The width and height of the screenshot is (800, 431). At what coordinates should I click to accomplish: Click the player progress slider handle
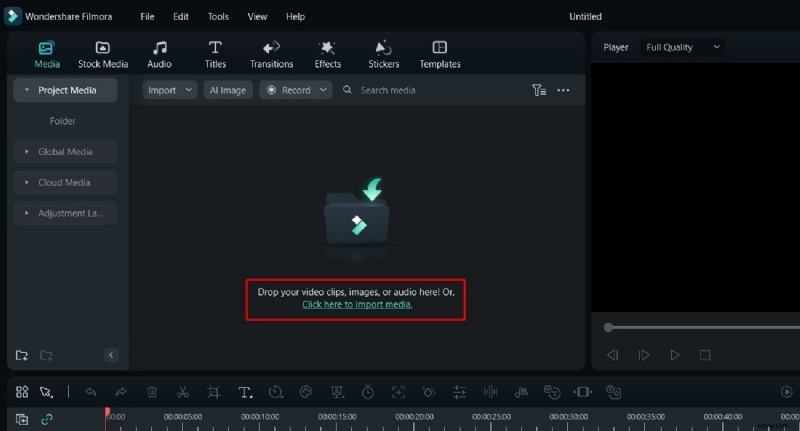(x=608, y=327)
